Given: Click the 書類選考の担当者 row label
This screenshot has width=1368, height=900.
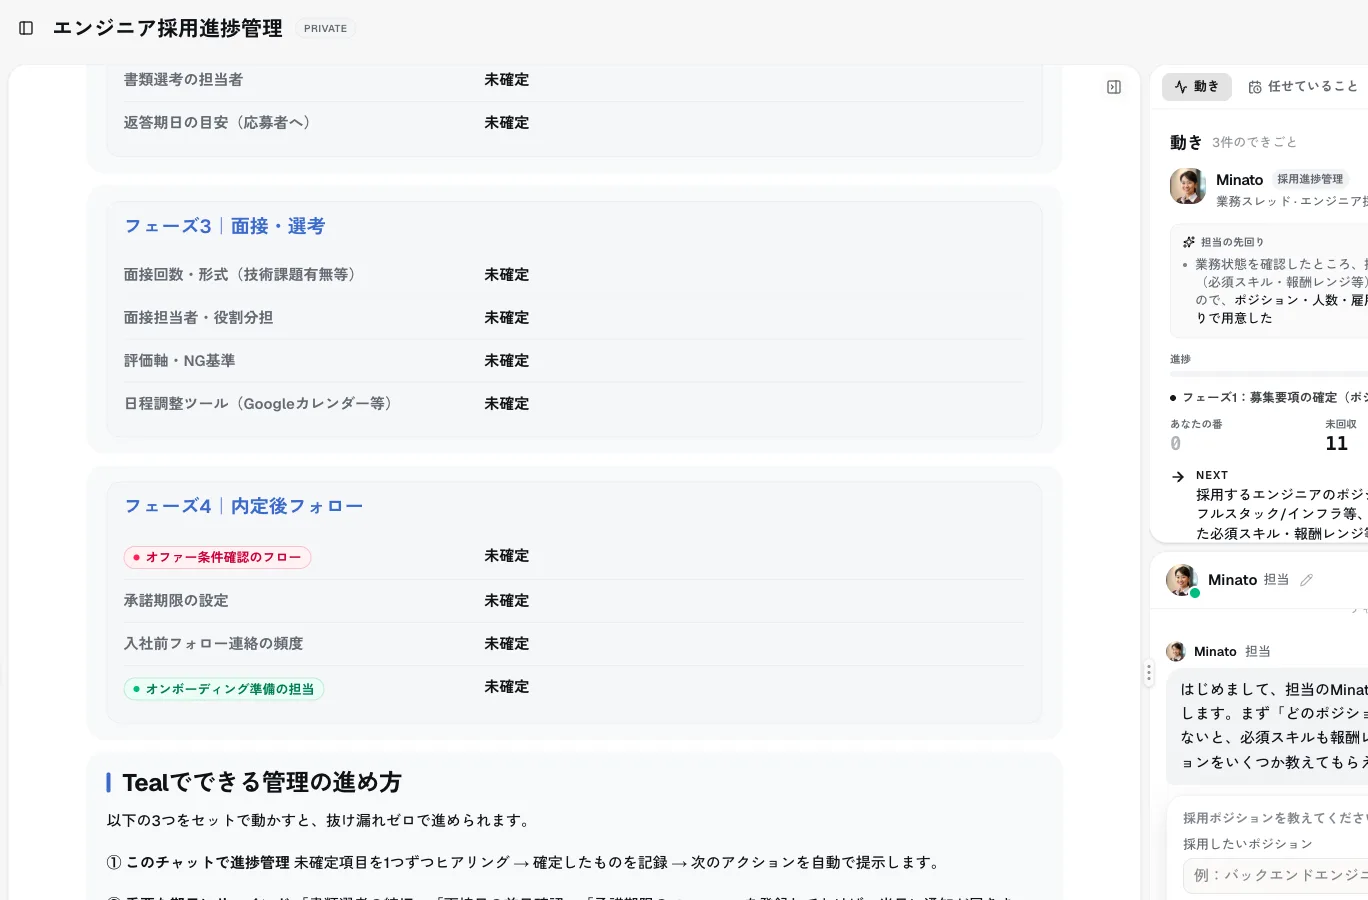Looking at the screenshot, I should point(183,79).
